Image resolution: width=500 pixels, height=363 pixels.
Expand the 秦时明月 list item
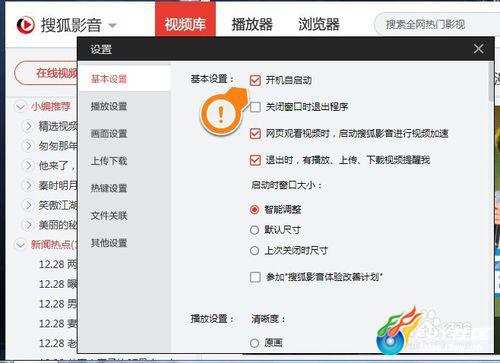(28, 185)
